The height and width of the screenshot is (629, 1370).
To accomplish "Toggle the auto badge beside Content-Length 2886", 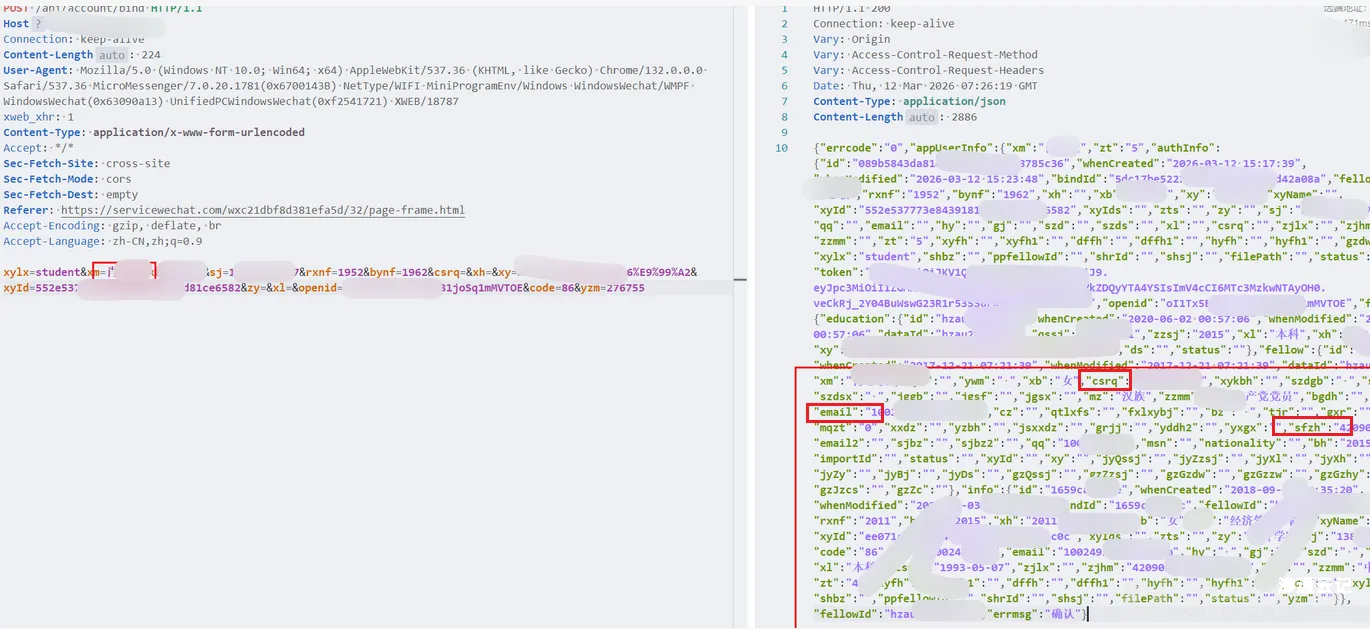I will tap(921, 117).
